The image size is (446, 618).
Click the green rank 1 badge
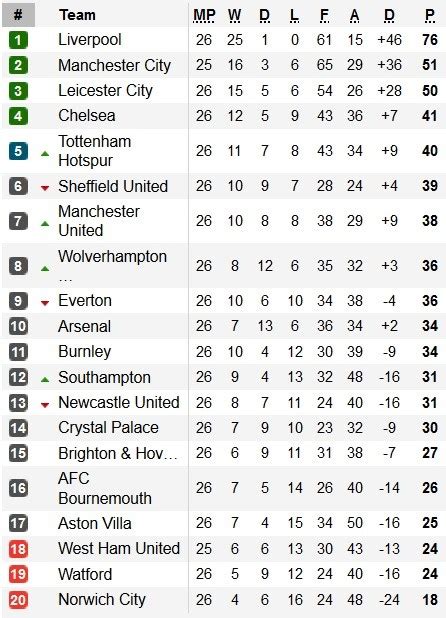point(18,40)
